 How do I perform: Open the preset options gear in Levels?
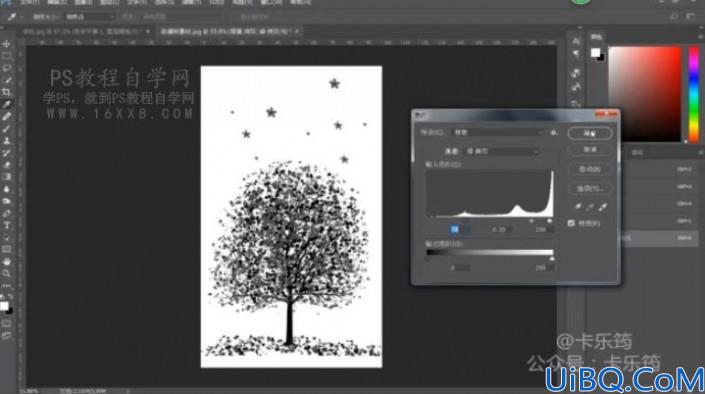(x=554, y=133)
